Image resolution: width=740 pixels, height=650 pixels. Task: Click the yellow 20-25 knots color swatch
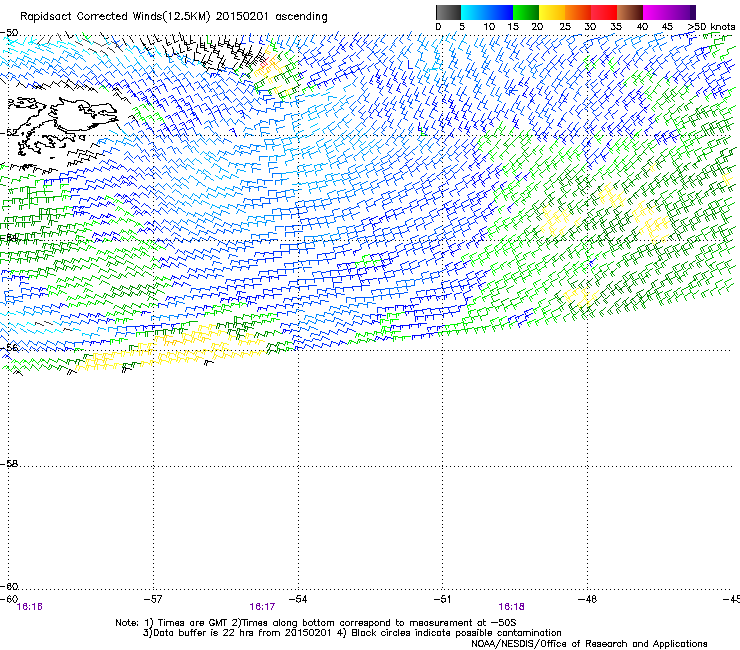[552, 12]
